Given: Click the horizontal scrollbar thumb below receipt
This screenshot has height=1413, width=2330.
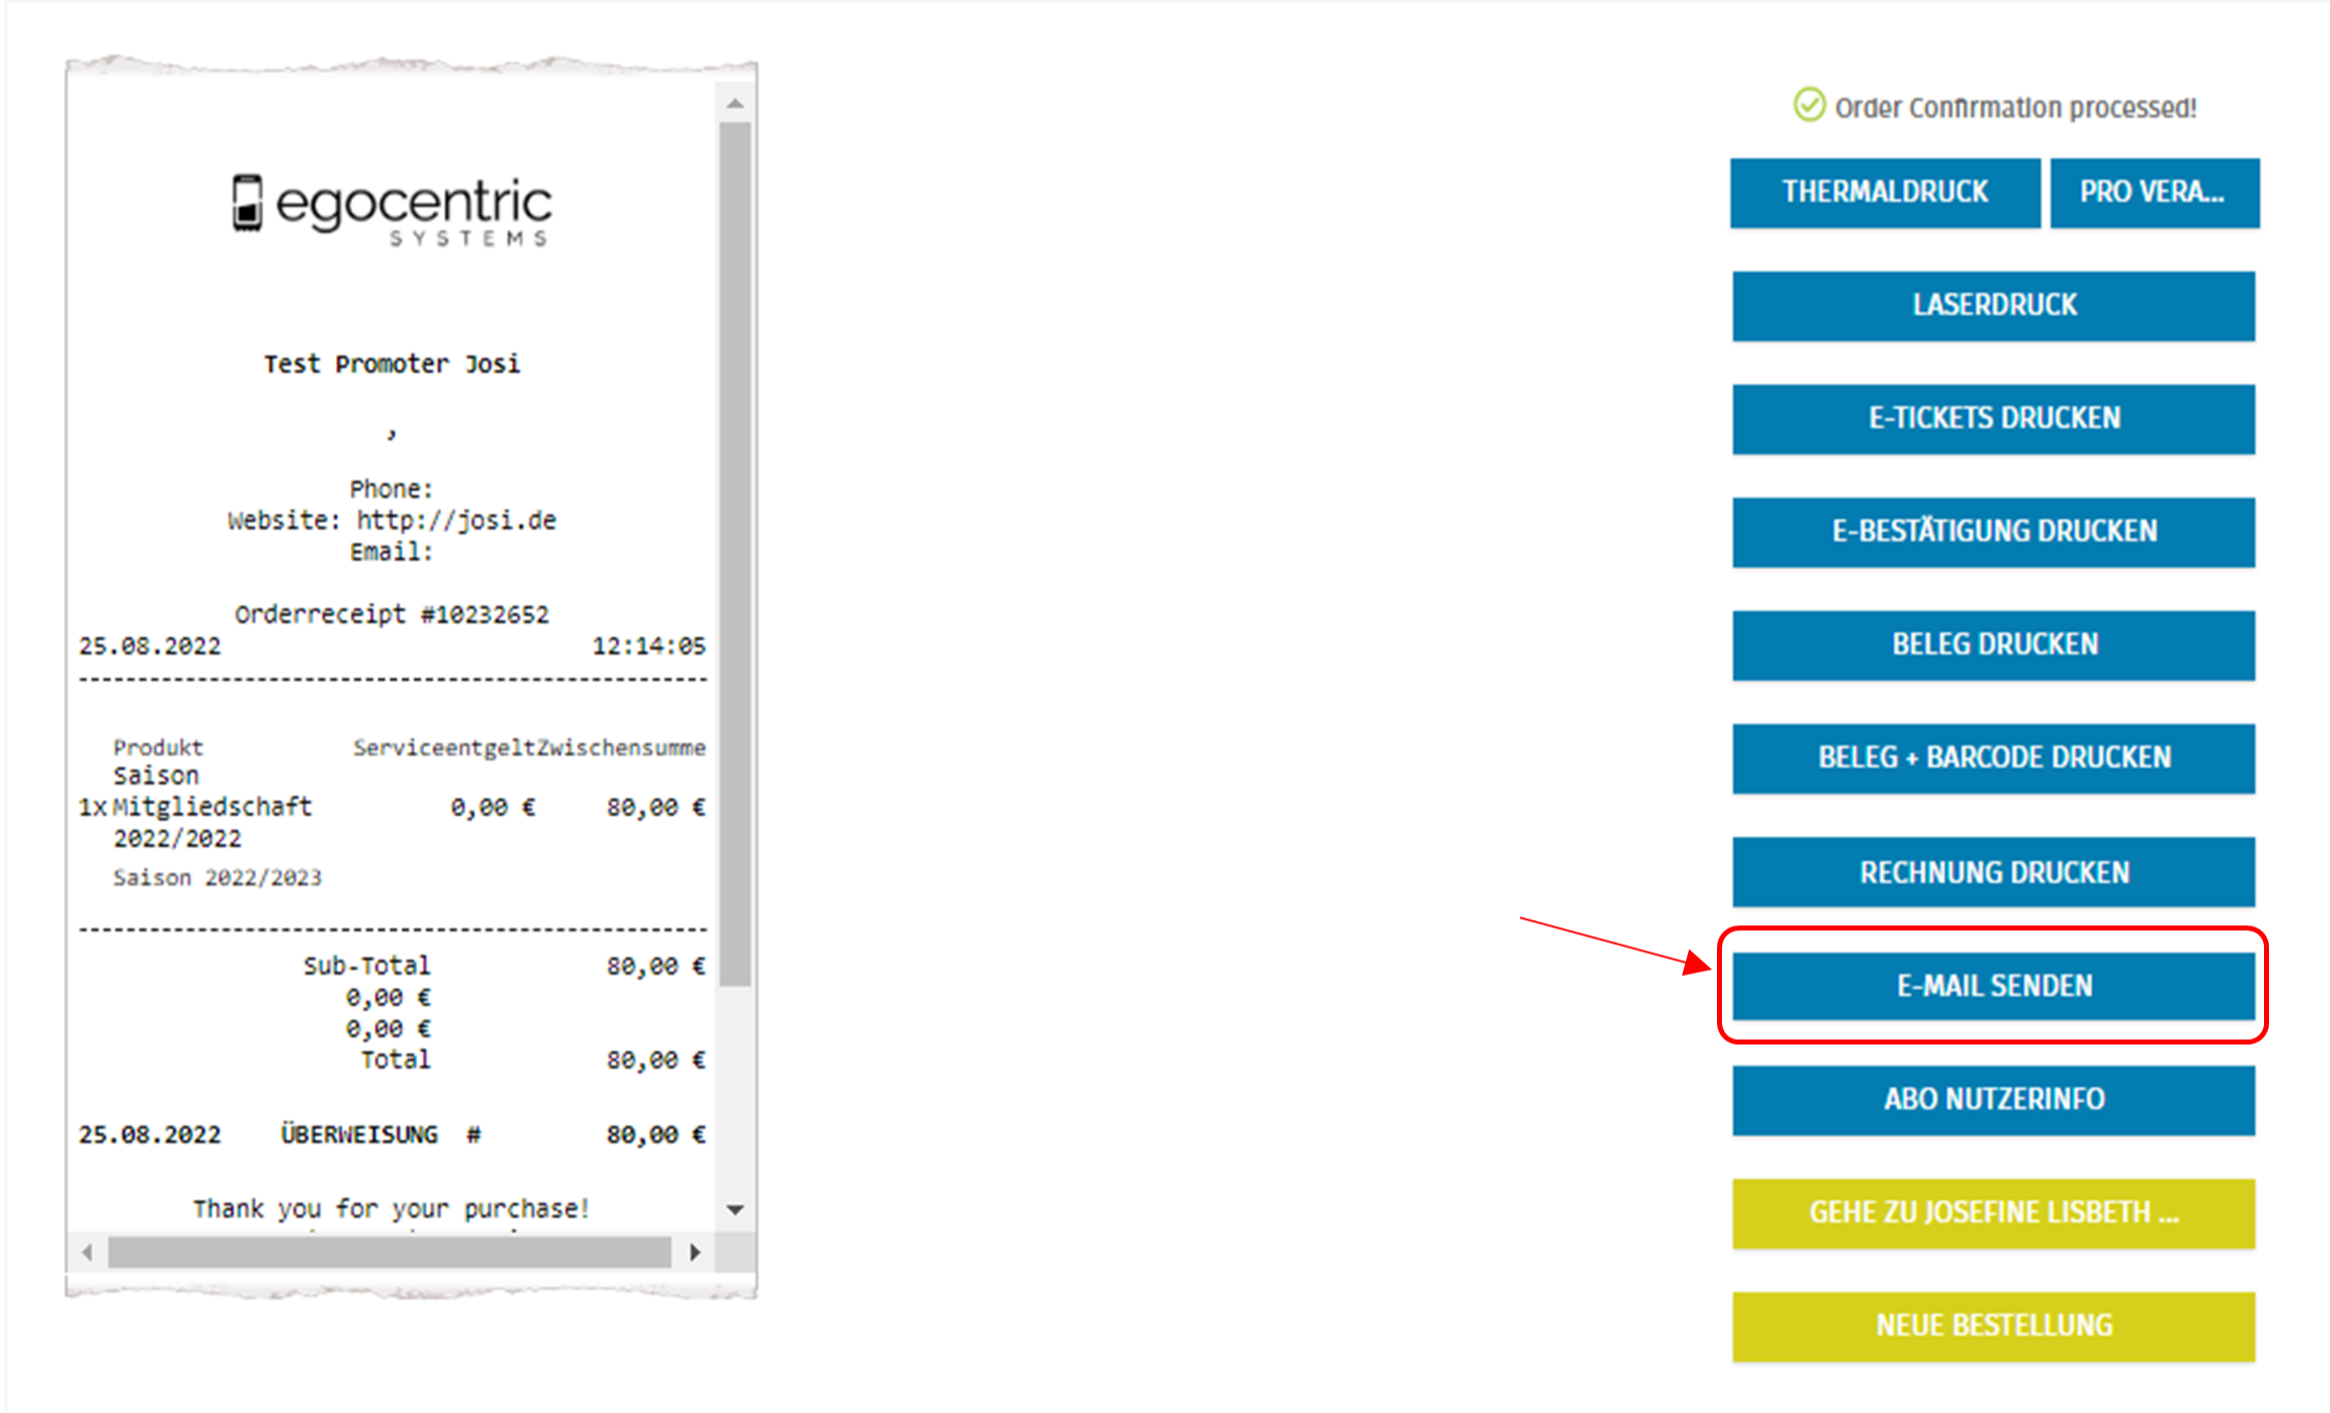Looking at the screenshot, I should 390,1252.
